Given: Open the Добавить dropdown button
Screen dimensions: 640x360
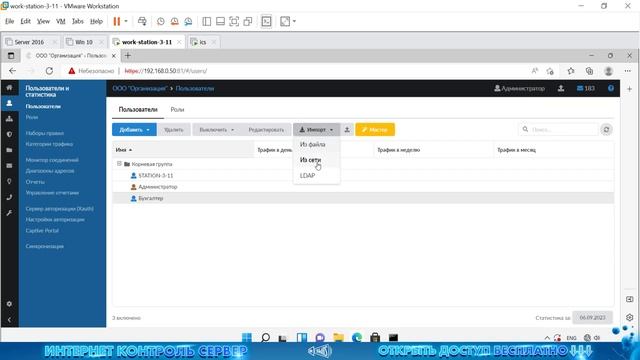Looking at the screenshot, I should pos(134,129).
